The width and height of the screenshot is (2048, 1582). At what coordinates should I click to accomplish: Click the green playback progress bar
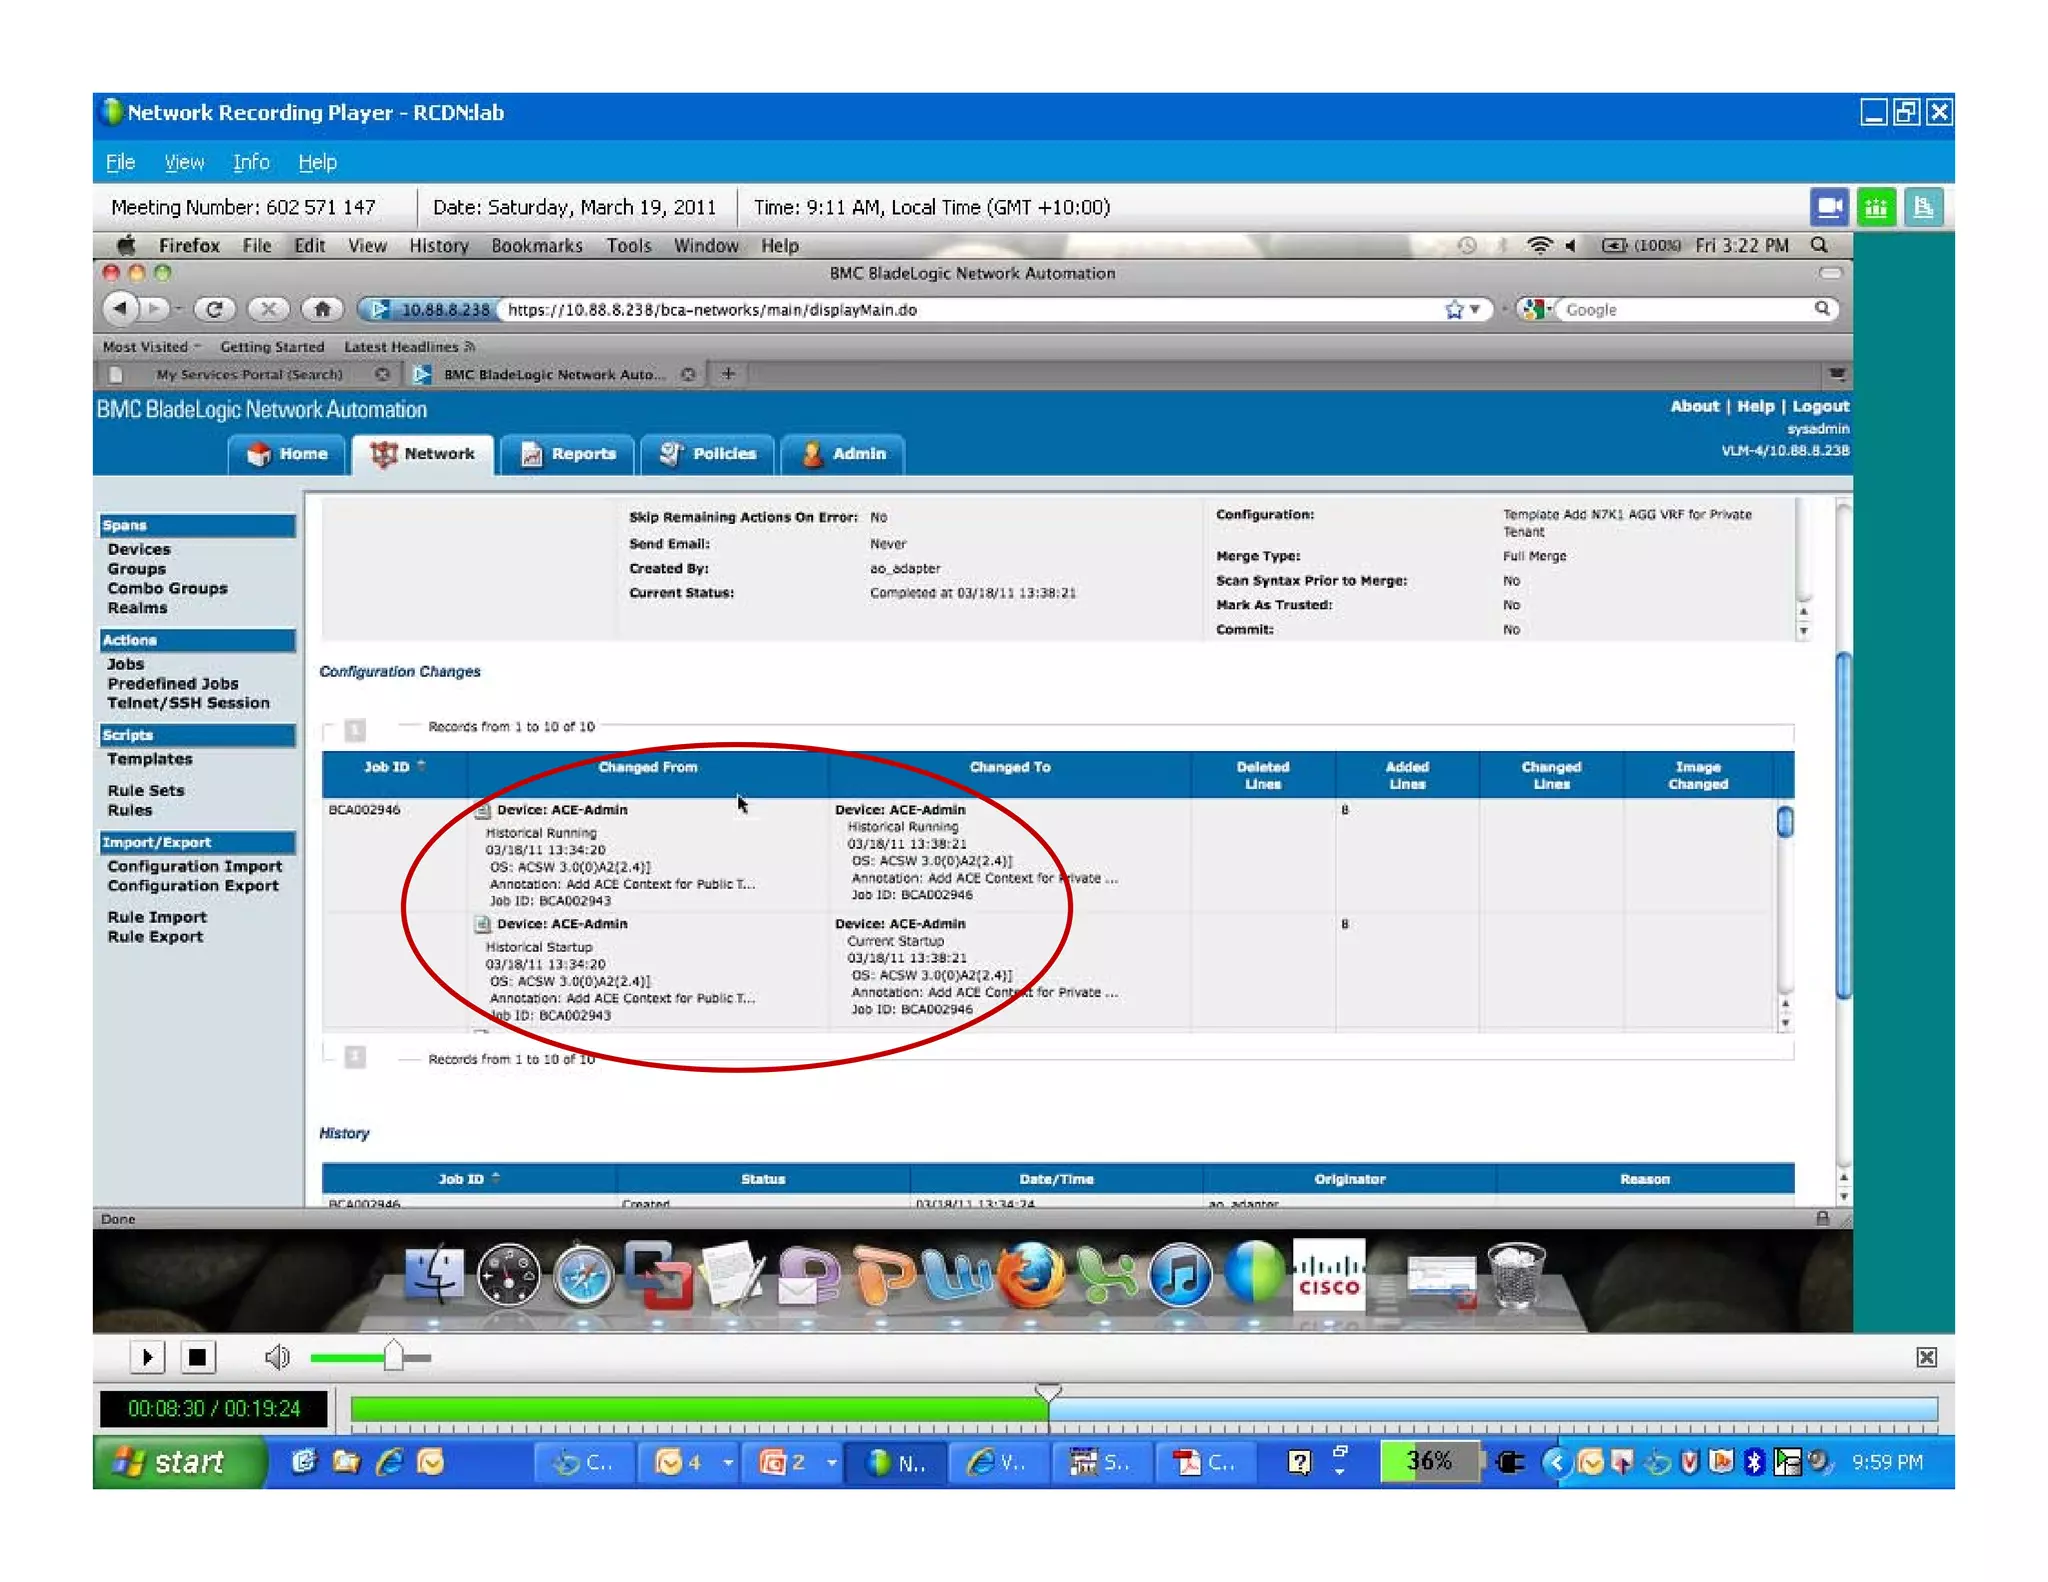click(x=699, y=1409)
